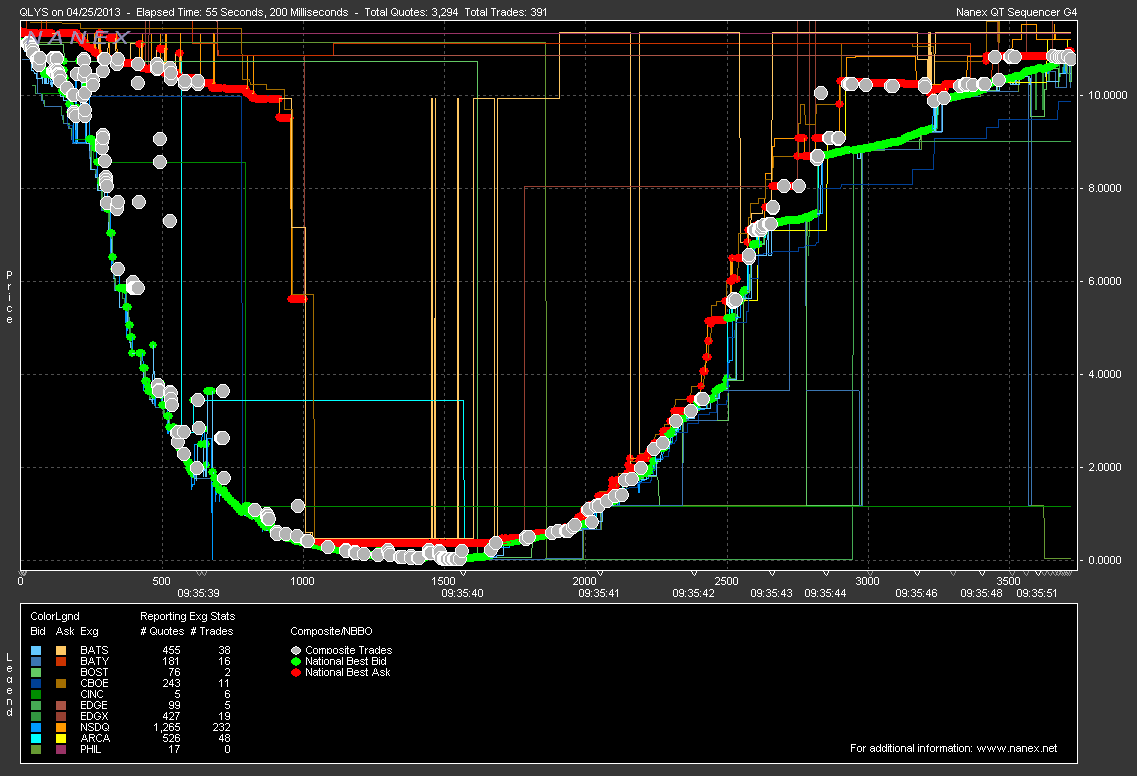This screenshot has width=1137, height=776.
Task: Select the BATY bid color swatch
Action: pyautogui.click(x=36, y=661)
